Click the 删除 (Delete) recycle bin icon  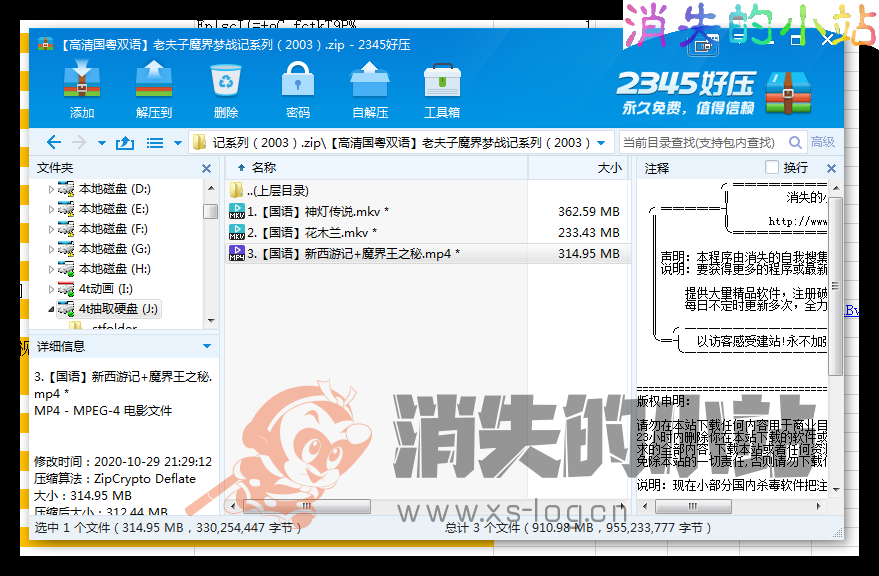click(x=226, y=90)
